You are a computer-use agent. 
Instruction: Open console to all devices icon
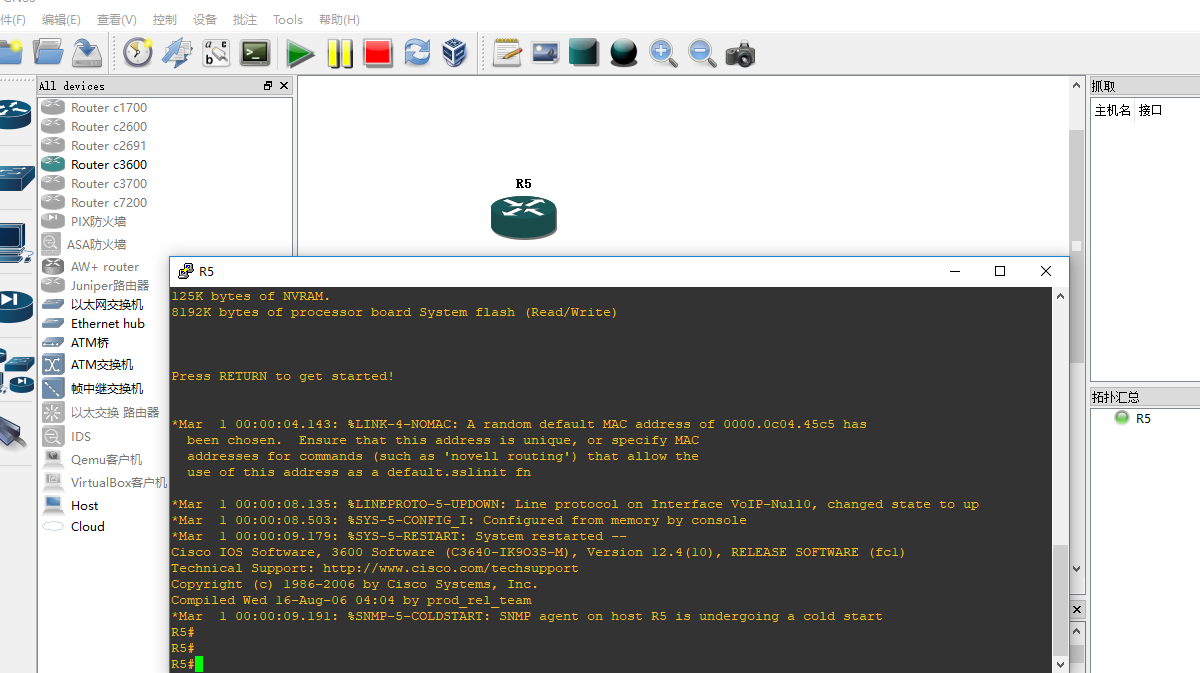click(255, 52)
